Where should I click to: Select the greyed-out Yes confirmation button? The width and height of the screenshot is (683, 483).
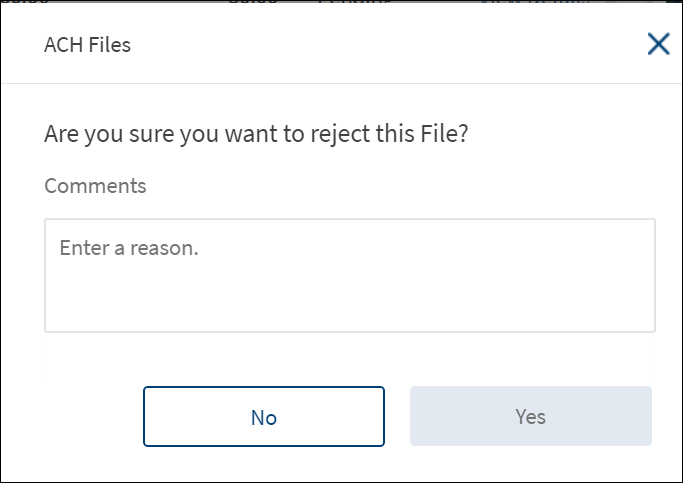(x=530, y=416)
